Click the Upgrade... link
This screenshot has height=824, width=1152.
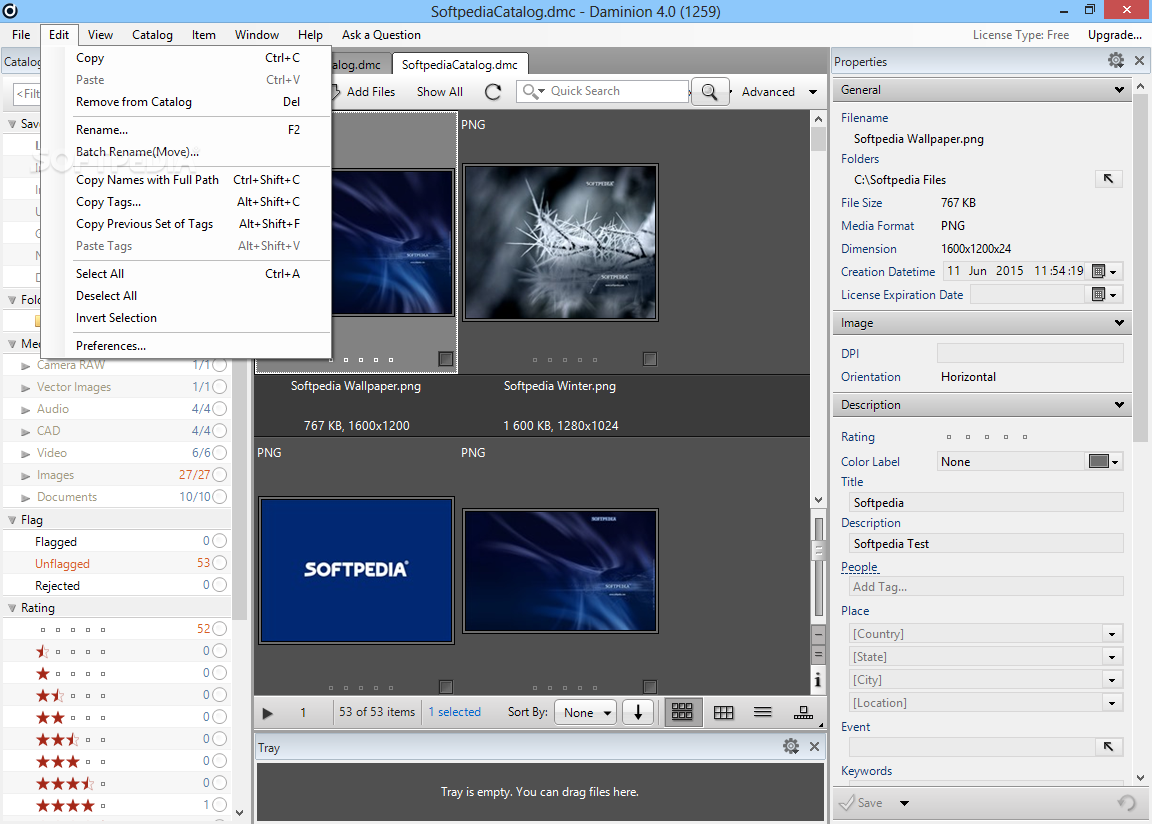click(x=1115, y=35)
